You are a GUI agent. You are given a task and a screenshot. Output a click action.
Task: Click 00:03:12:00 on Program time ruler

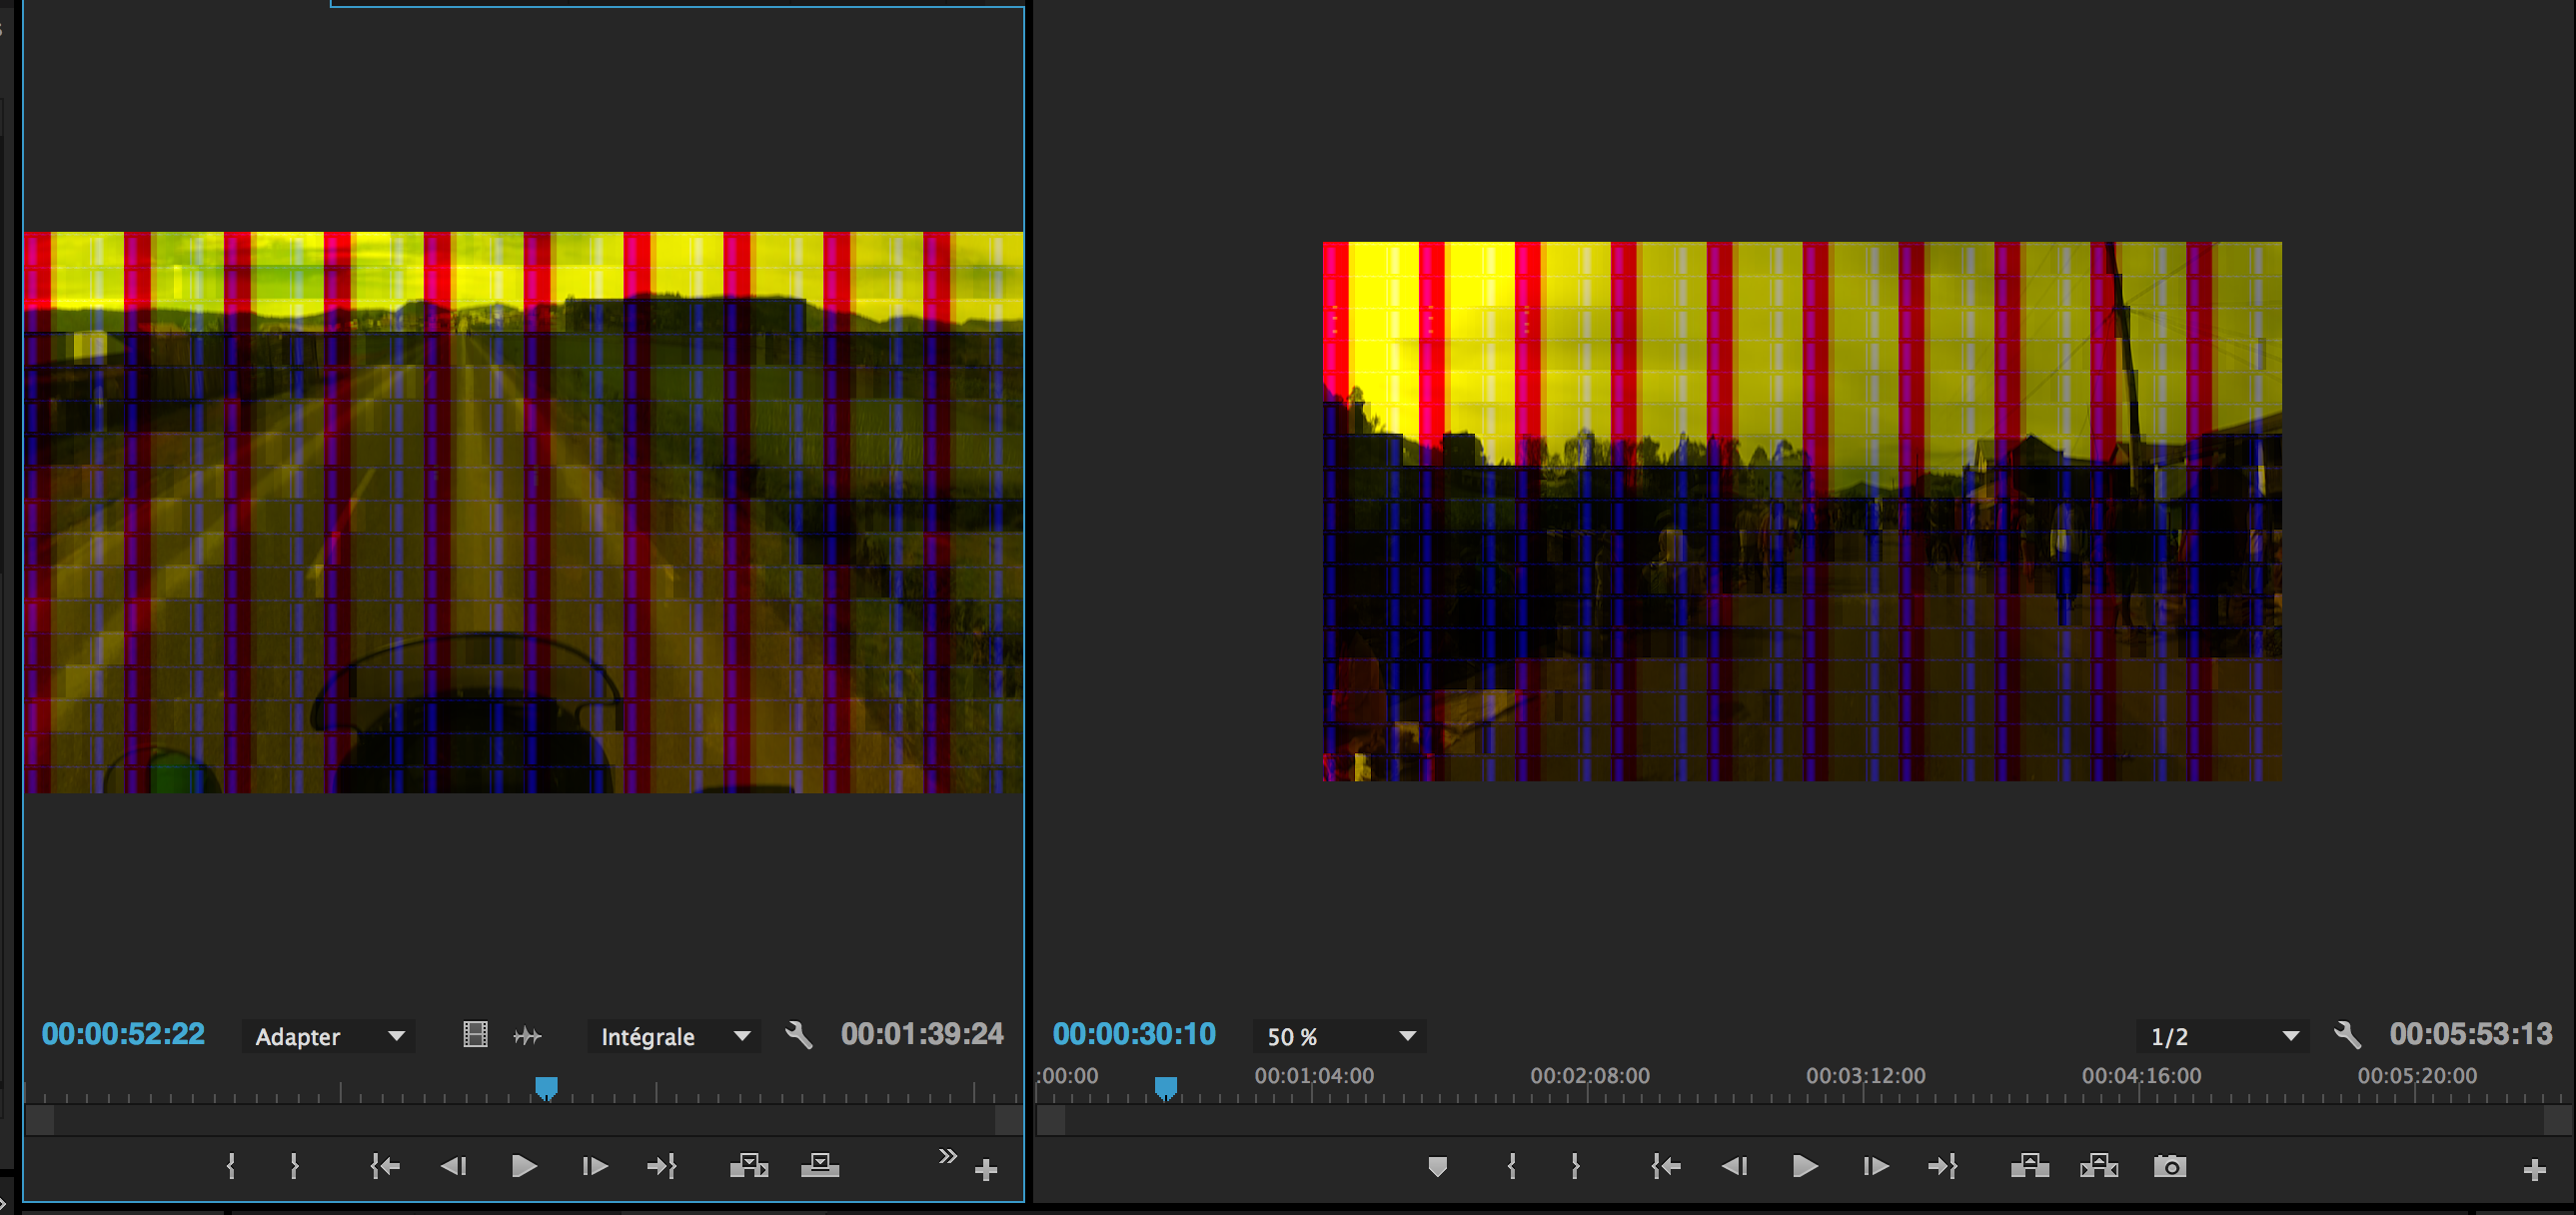tap(1866, 1076)
